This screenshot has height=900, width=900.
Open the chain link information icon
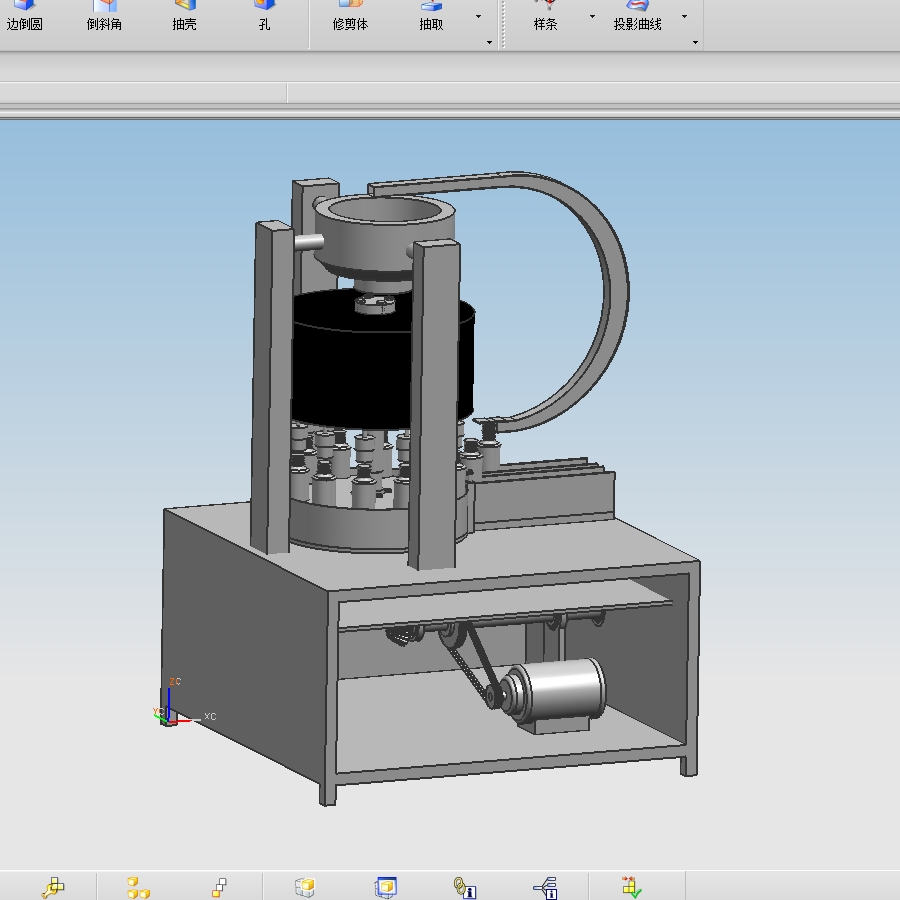(464, 887)
